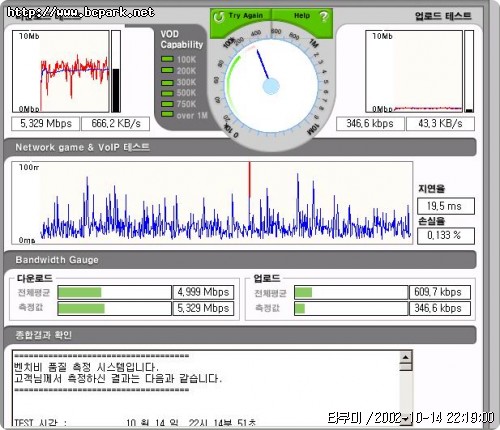Click the over 1M VOD capability indicator
Screen dimensions: 500x430
(167, 115)
